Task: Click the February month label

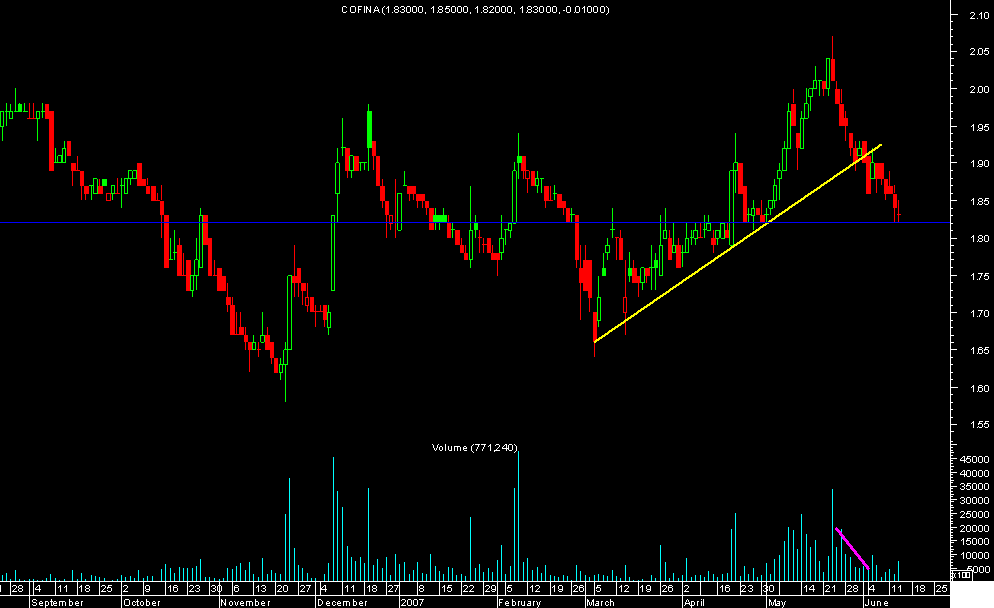Action: (x=520, y=602)
